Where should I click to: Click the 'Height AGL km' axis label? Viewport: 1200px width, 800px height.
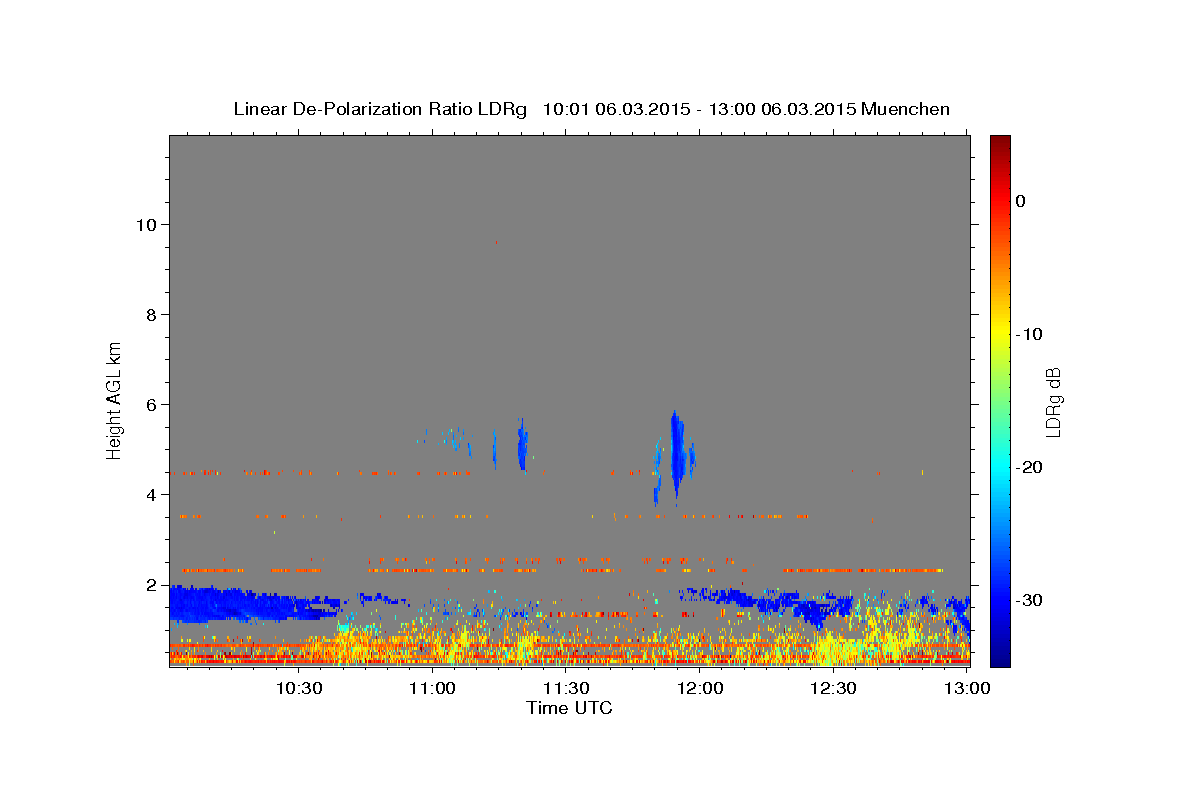115,399
